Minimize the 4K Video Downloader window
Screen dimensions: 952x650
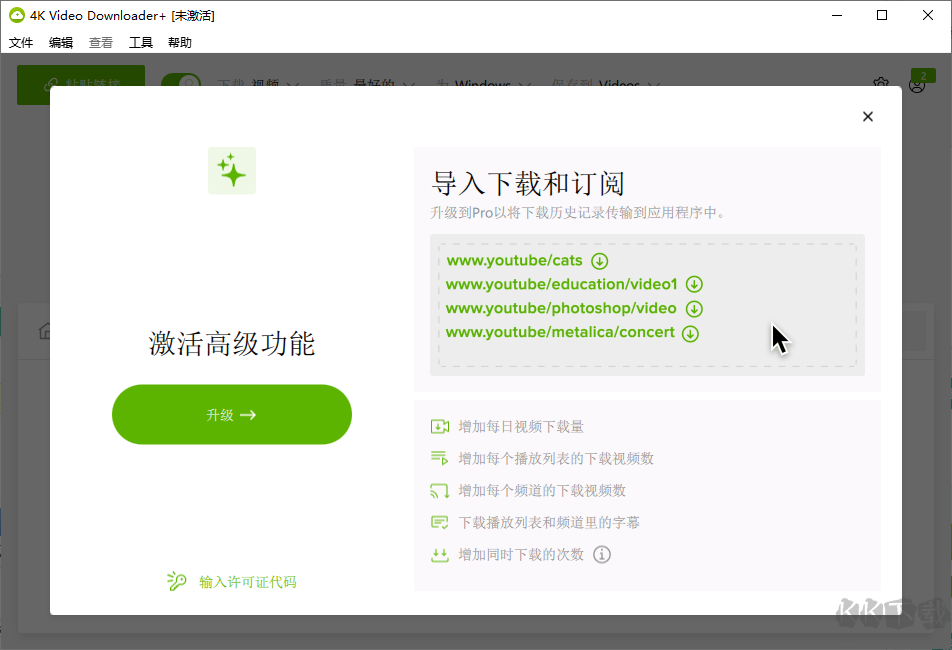tap(837, 15)
